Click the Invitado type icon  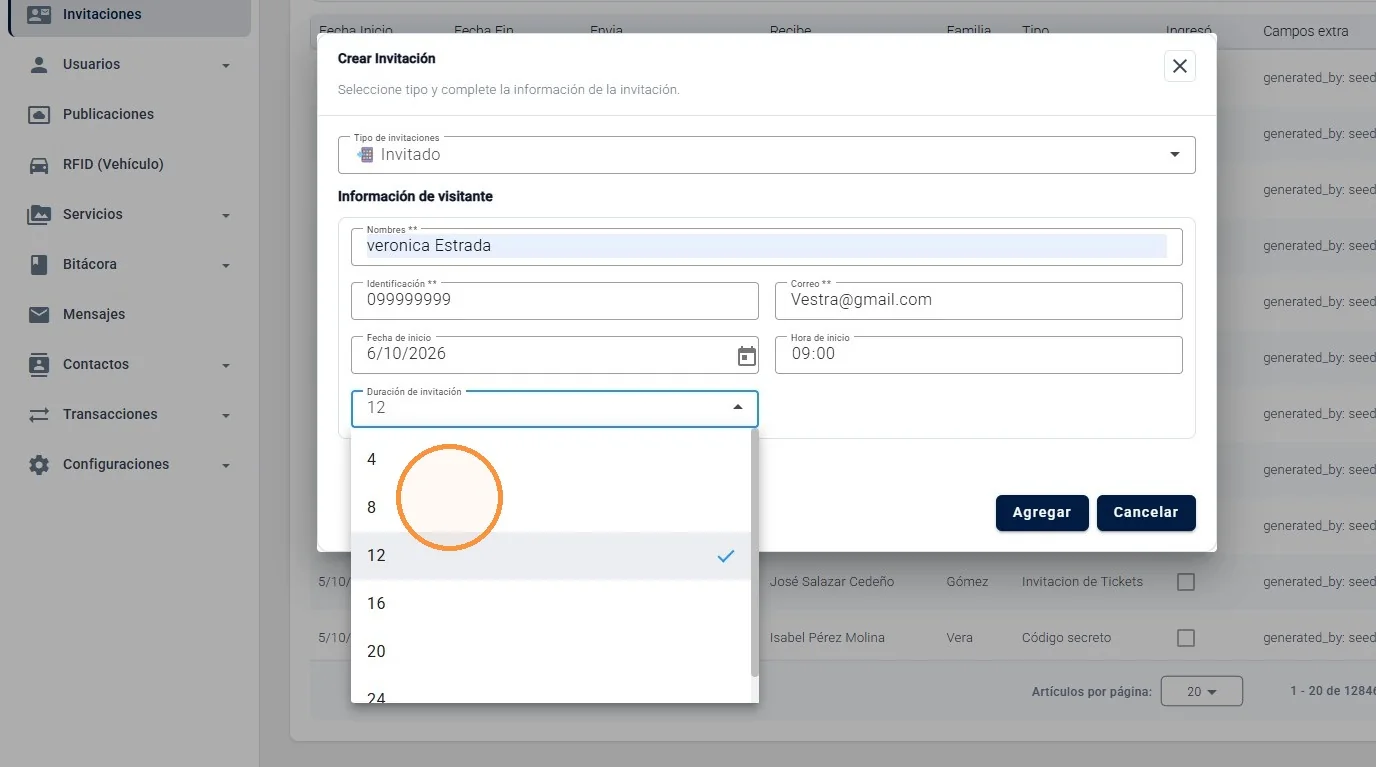tap(365, 155)
